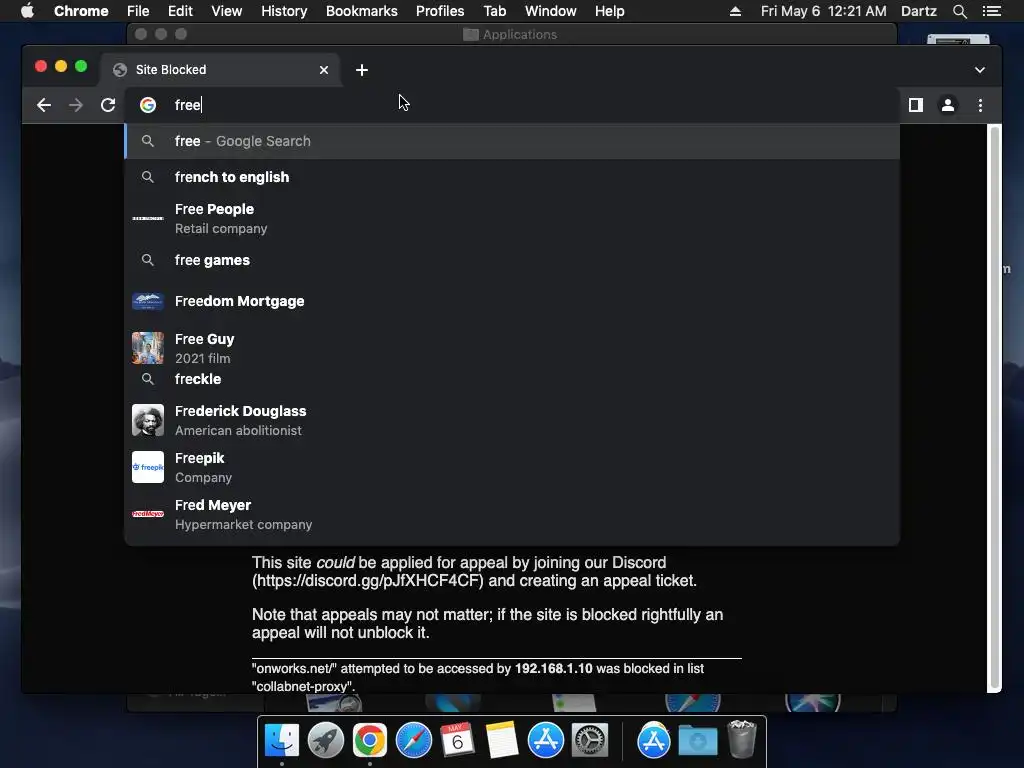Expand the tab search chevron
Viewport: 1024px width, 768px height.
(x=980, y=70)
